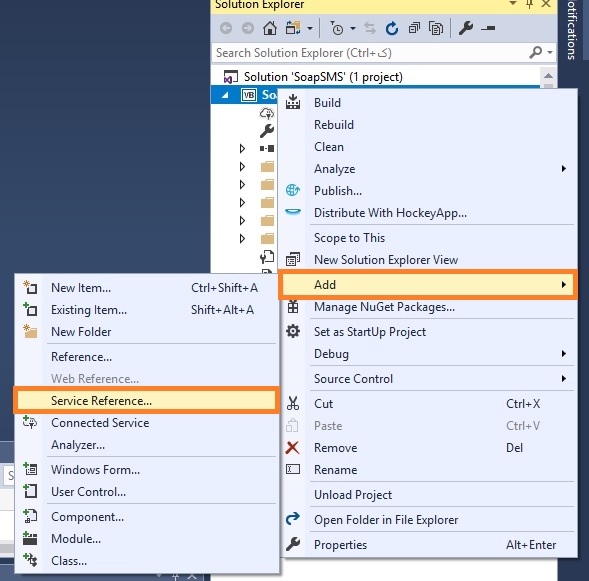Viewport: 589px width, 581px height.
Task: Open search options dropdown arrow
Action: coord(550,53)
